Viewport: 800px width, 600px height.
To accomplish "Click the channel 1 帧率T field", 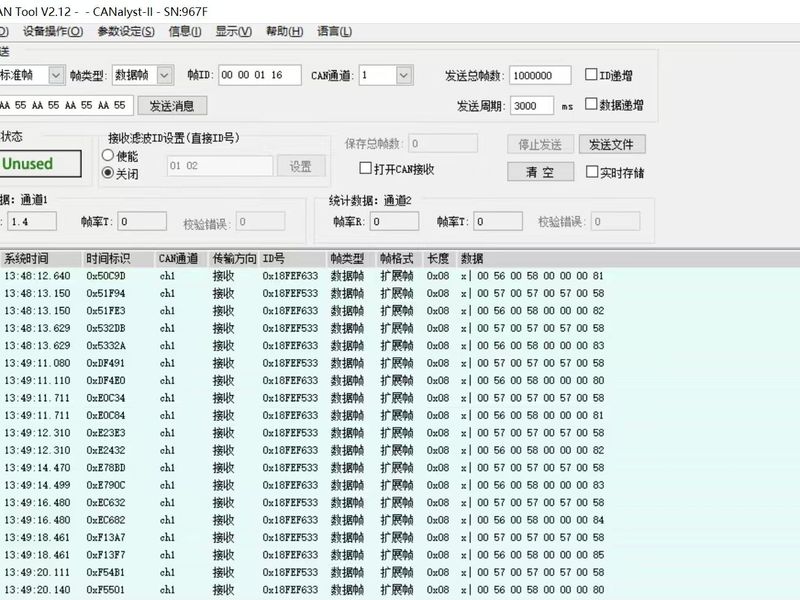I will (142, 221).
